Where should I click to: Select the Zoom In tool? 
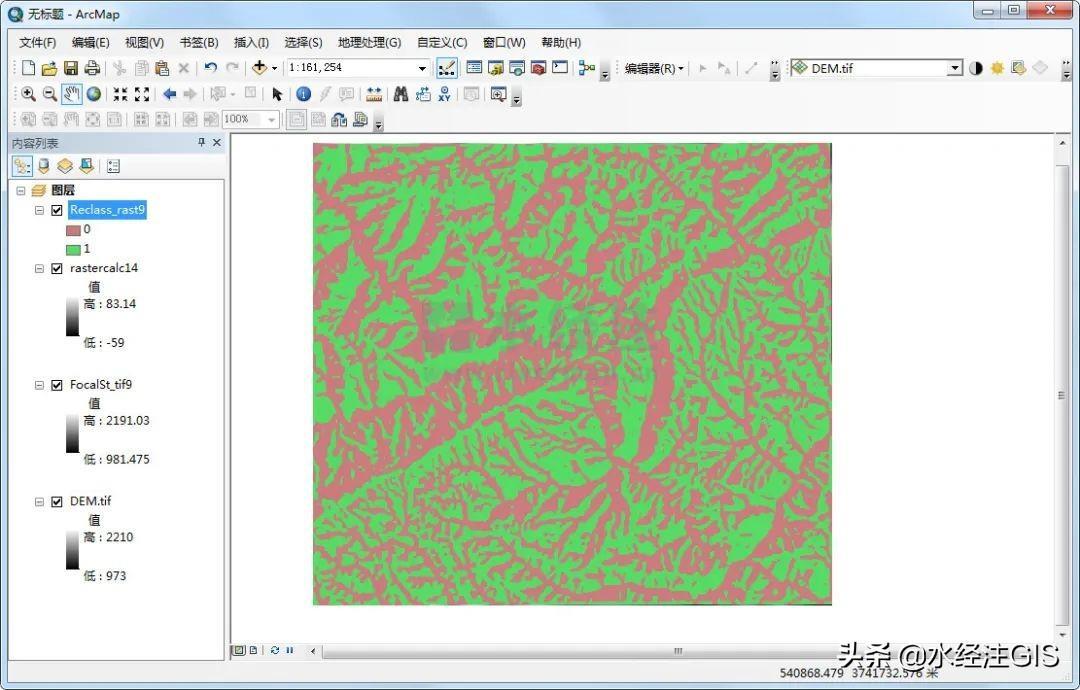pos(28,94)
